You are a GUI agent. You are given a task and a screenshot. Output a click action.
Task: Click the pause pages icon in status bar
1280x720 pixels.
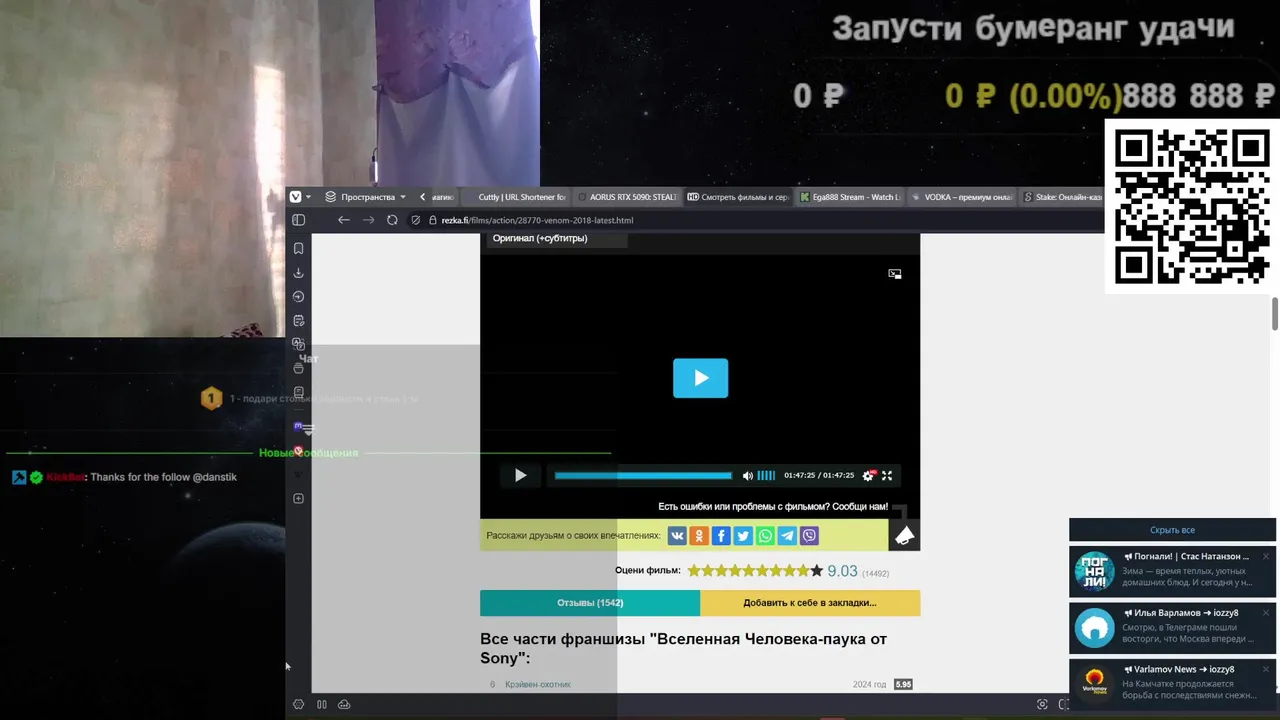click(321, 704)
